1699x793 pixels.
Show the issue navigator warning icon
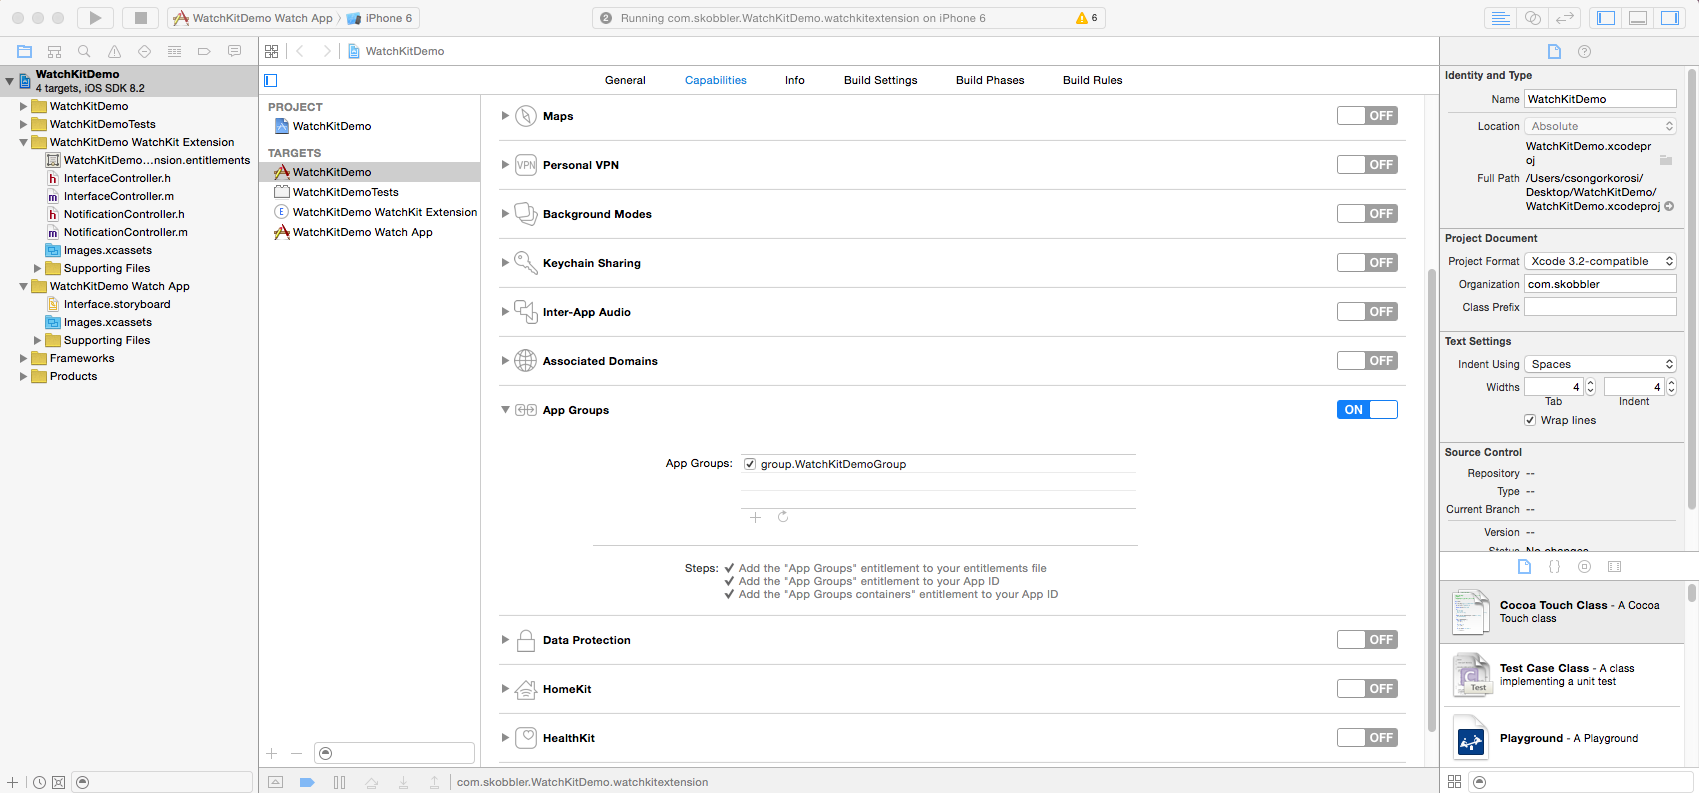tap(114, 51)
